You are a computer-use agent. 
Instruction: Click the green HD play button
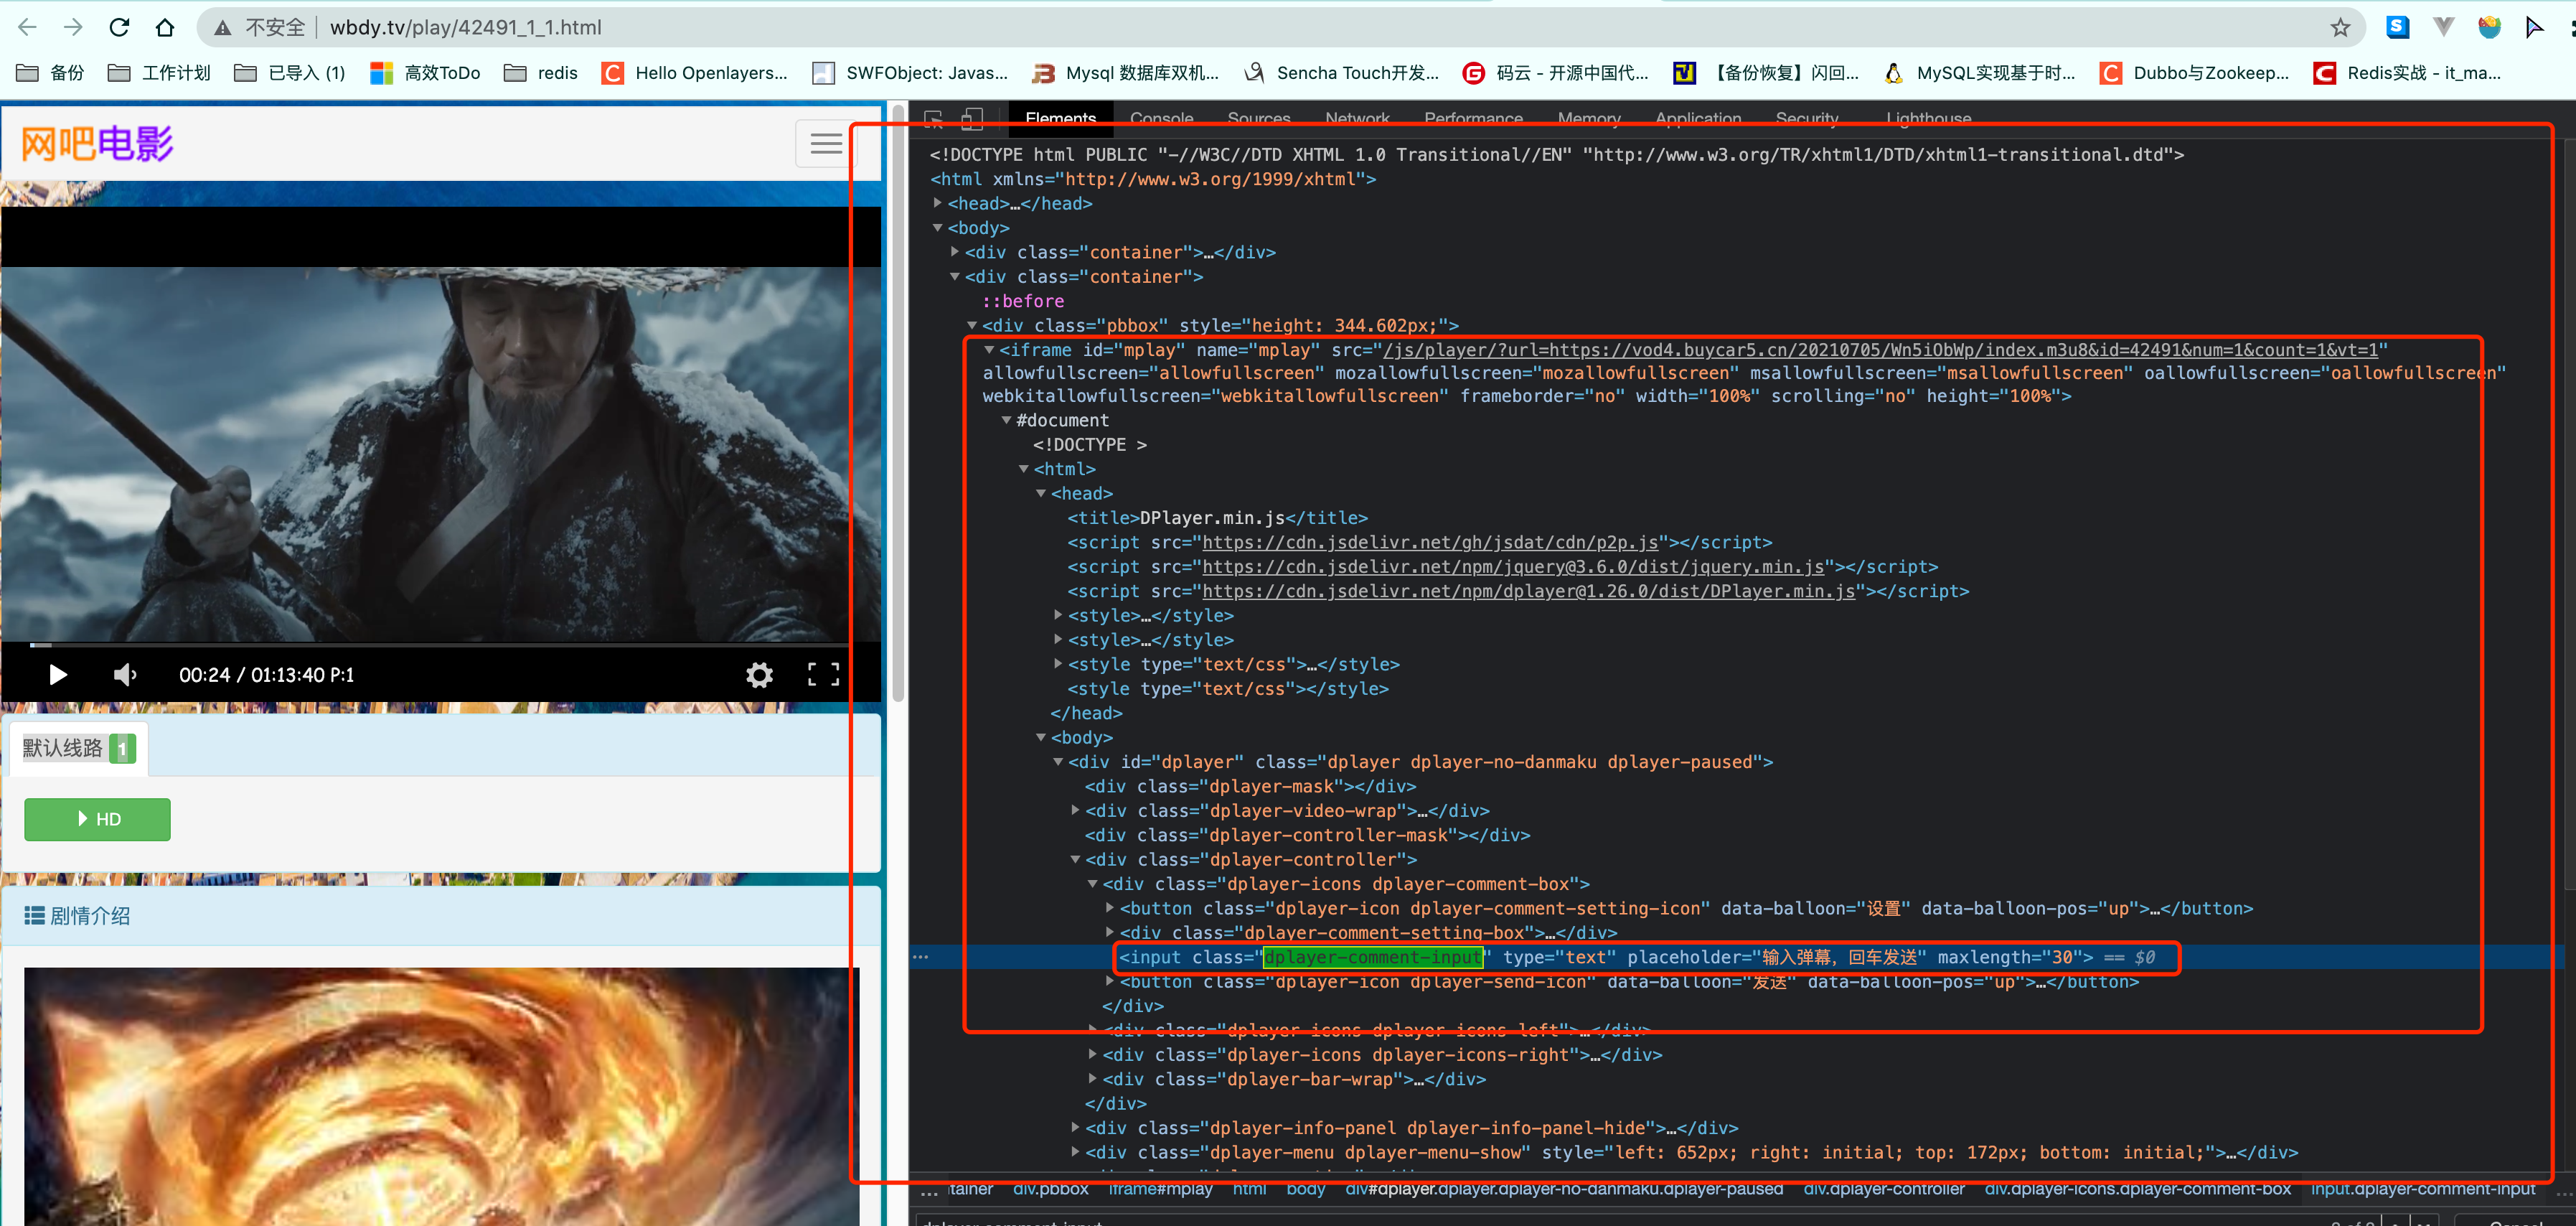97,819
